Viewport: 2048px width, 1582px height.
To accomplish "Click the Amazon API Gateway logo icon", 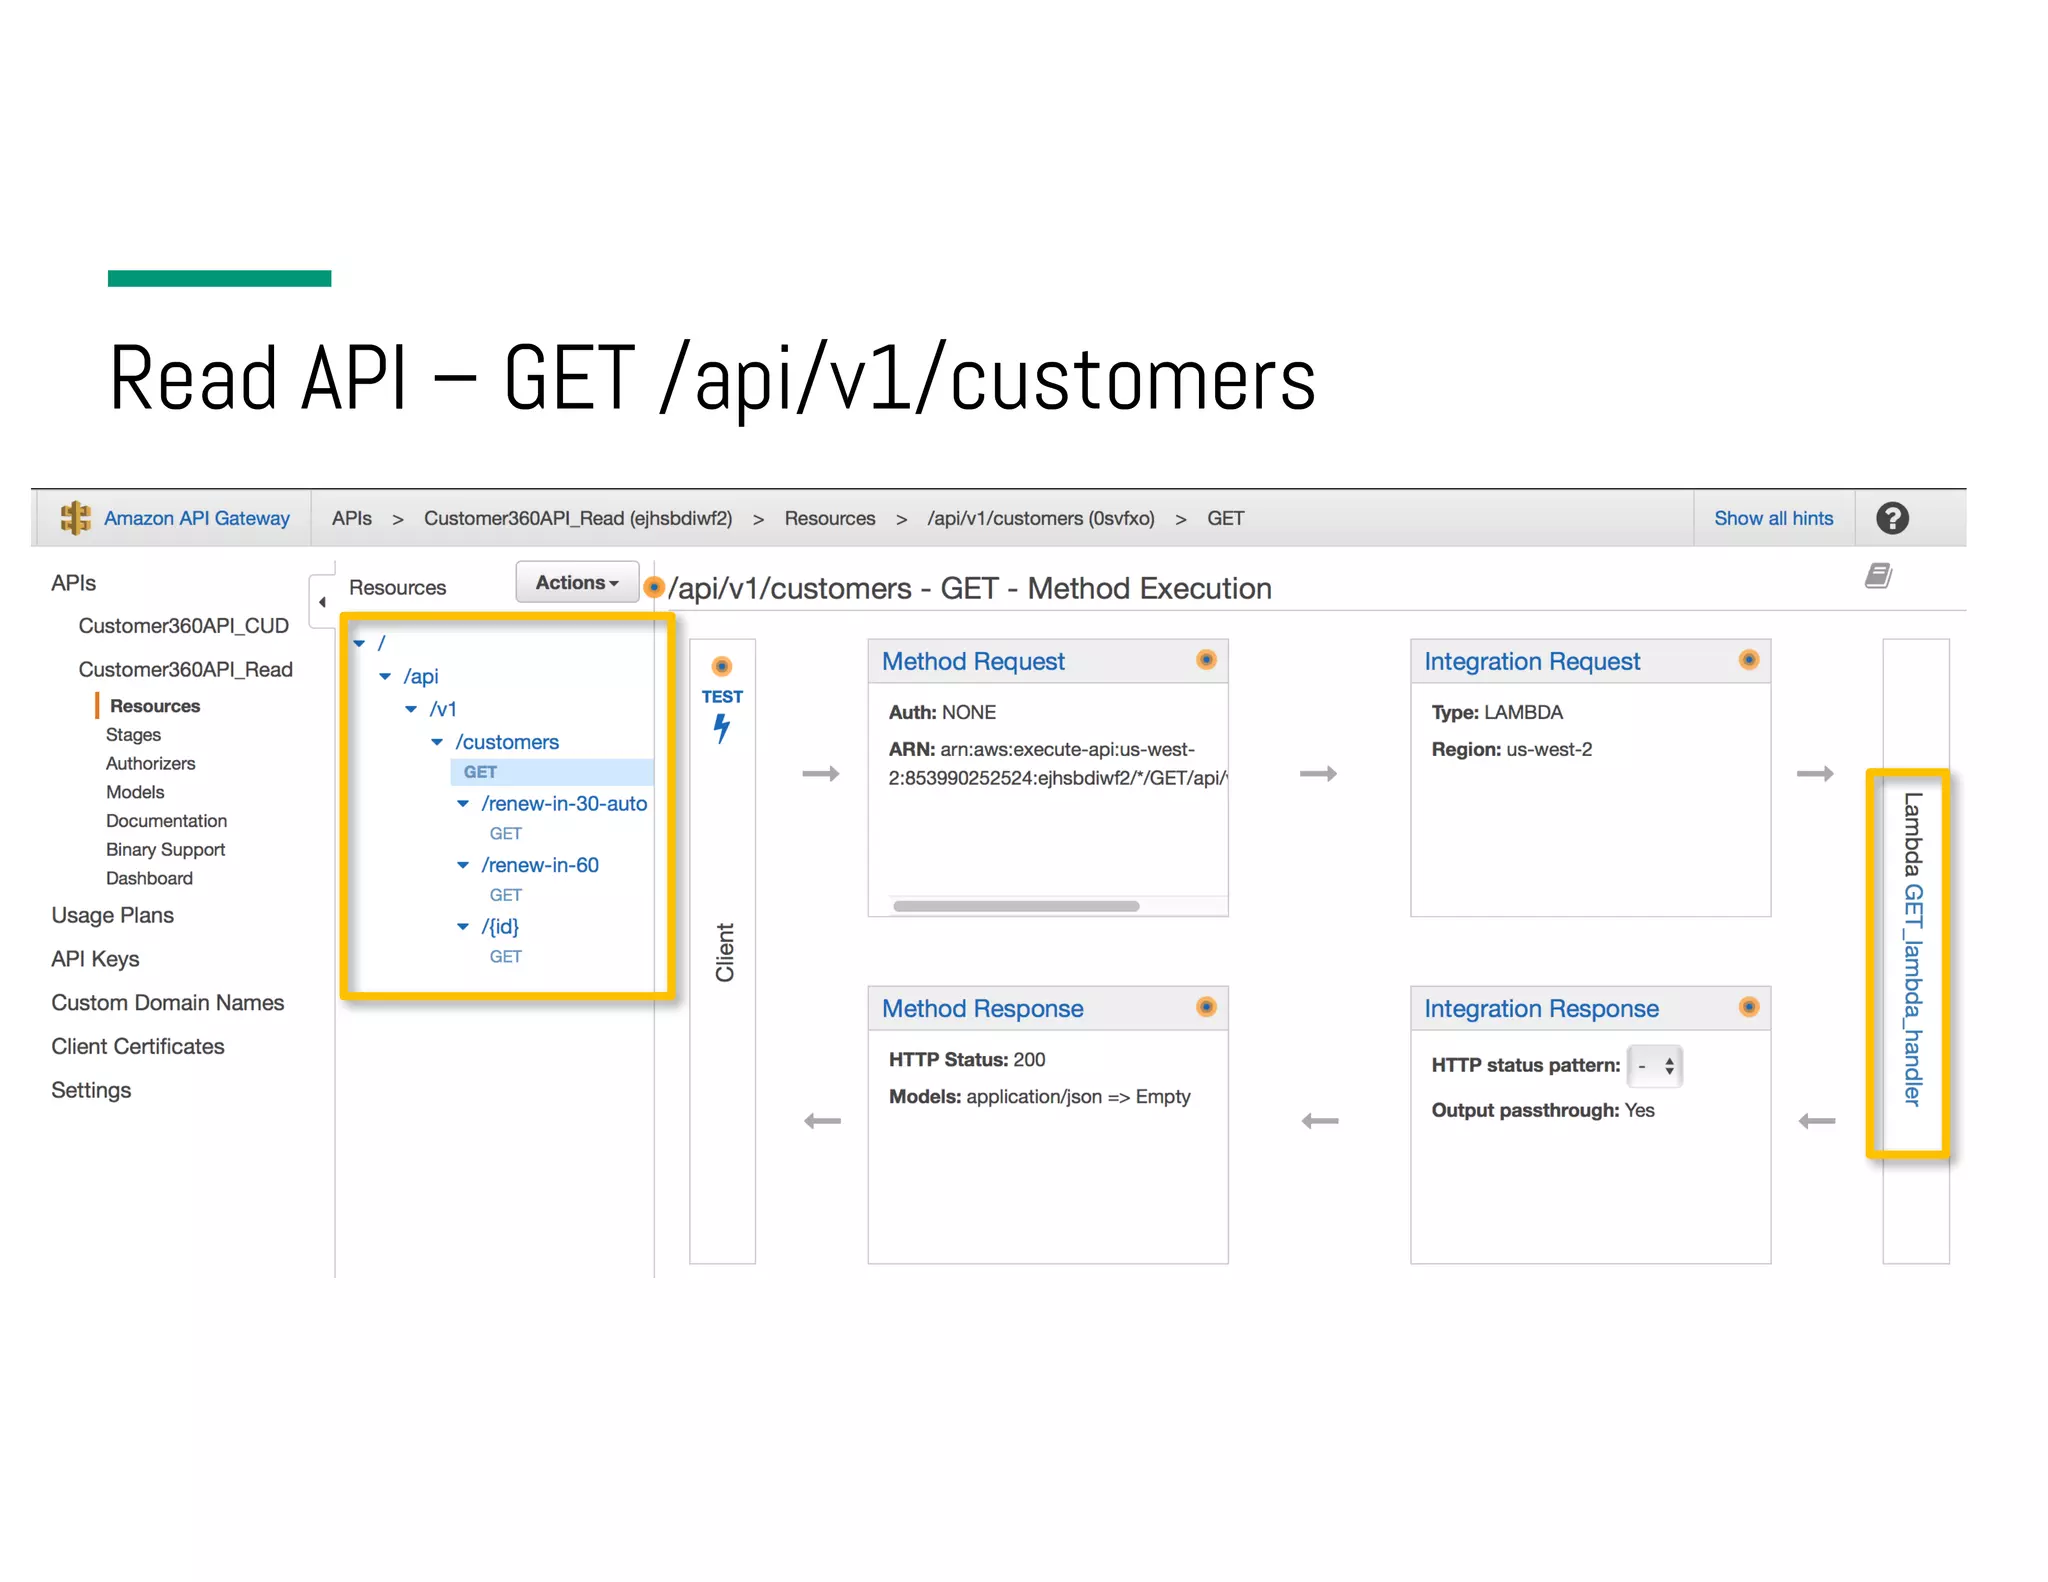I will click(x=75, y=518).
